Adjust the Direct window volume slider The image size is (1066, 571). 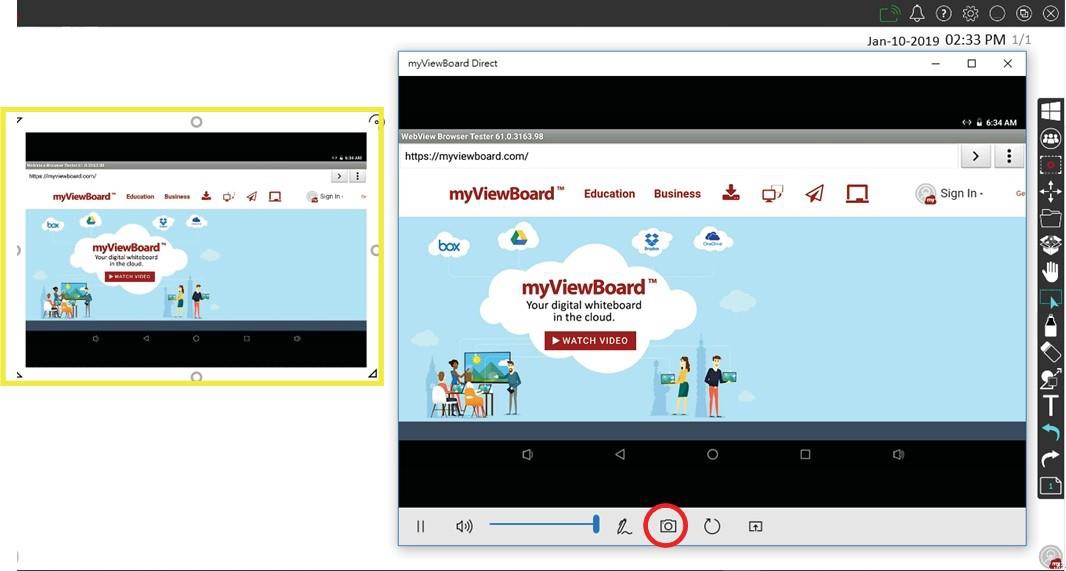(544, 524)
